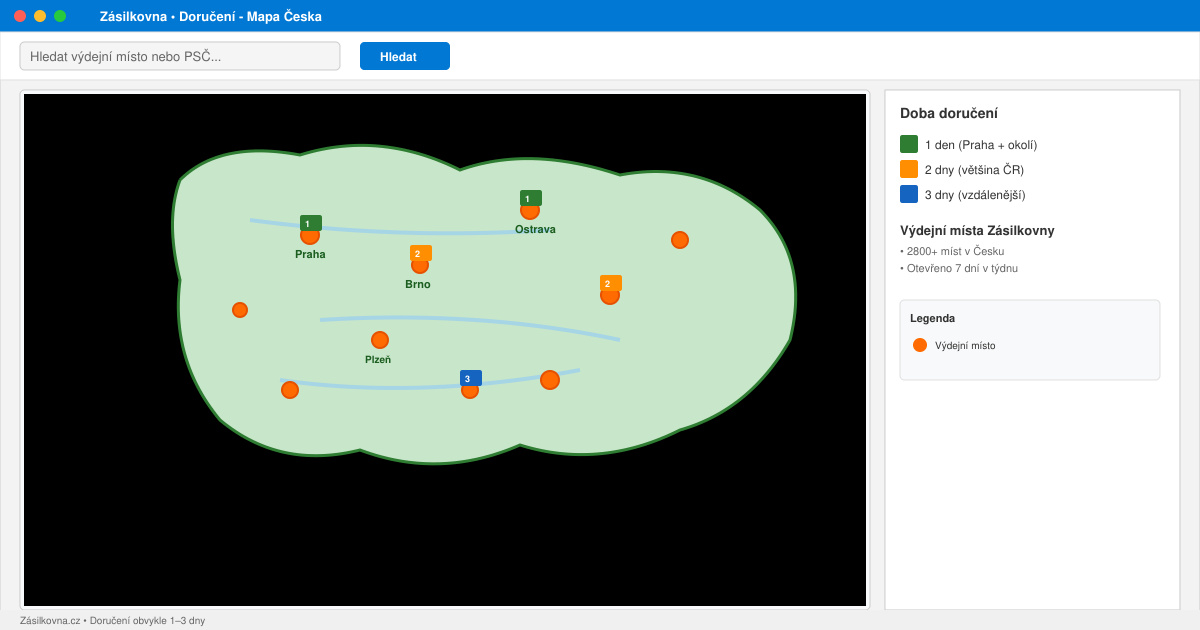The image size is (1200, 630).
Task: Click the green 1-day badge above Praha
Action: point(311,223)
